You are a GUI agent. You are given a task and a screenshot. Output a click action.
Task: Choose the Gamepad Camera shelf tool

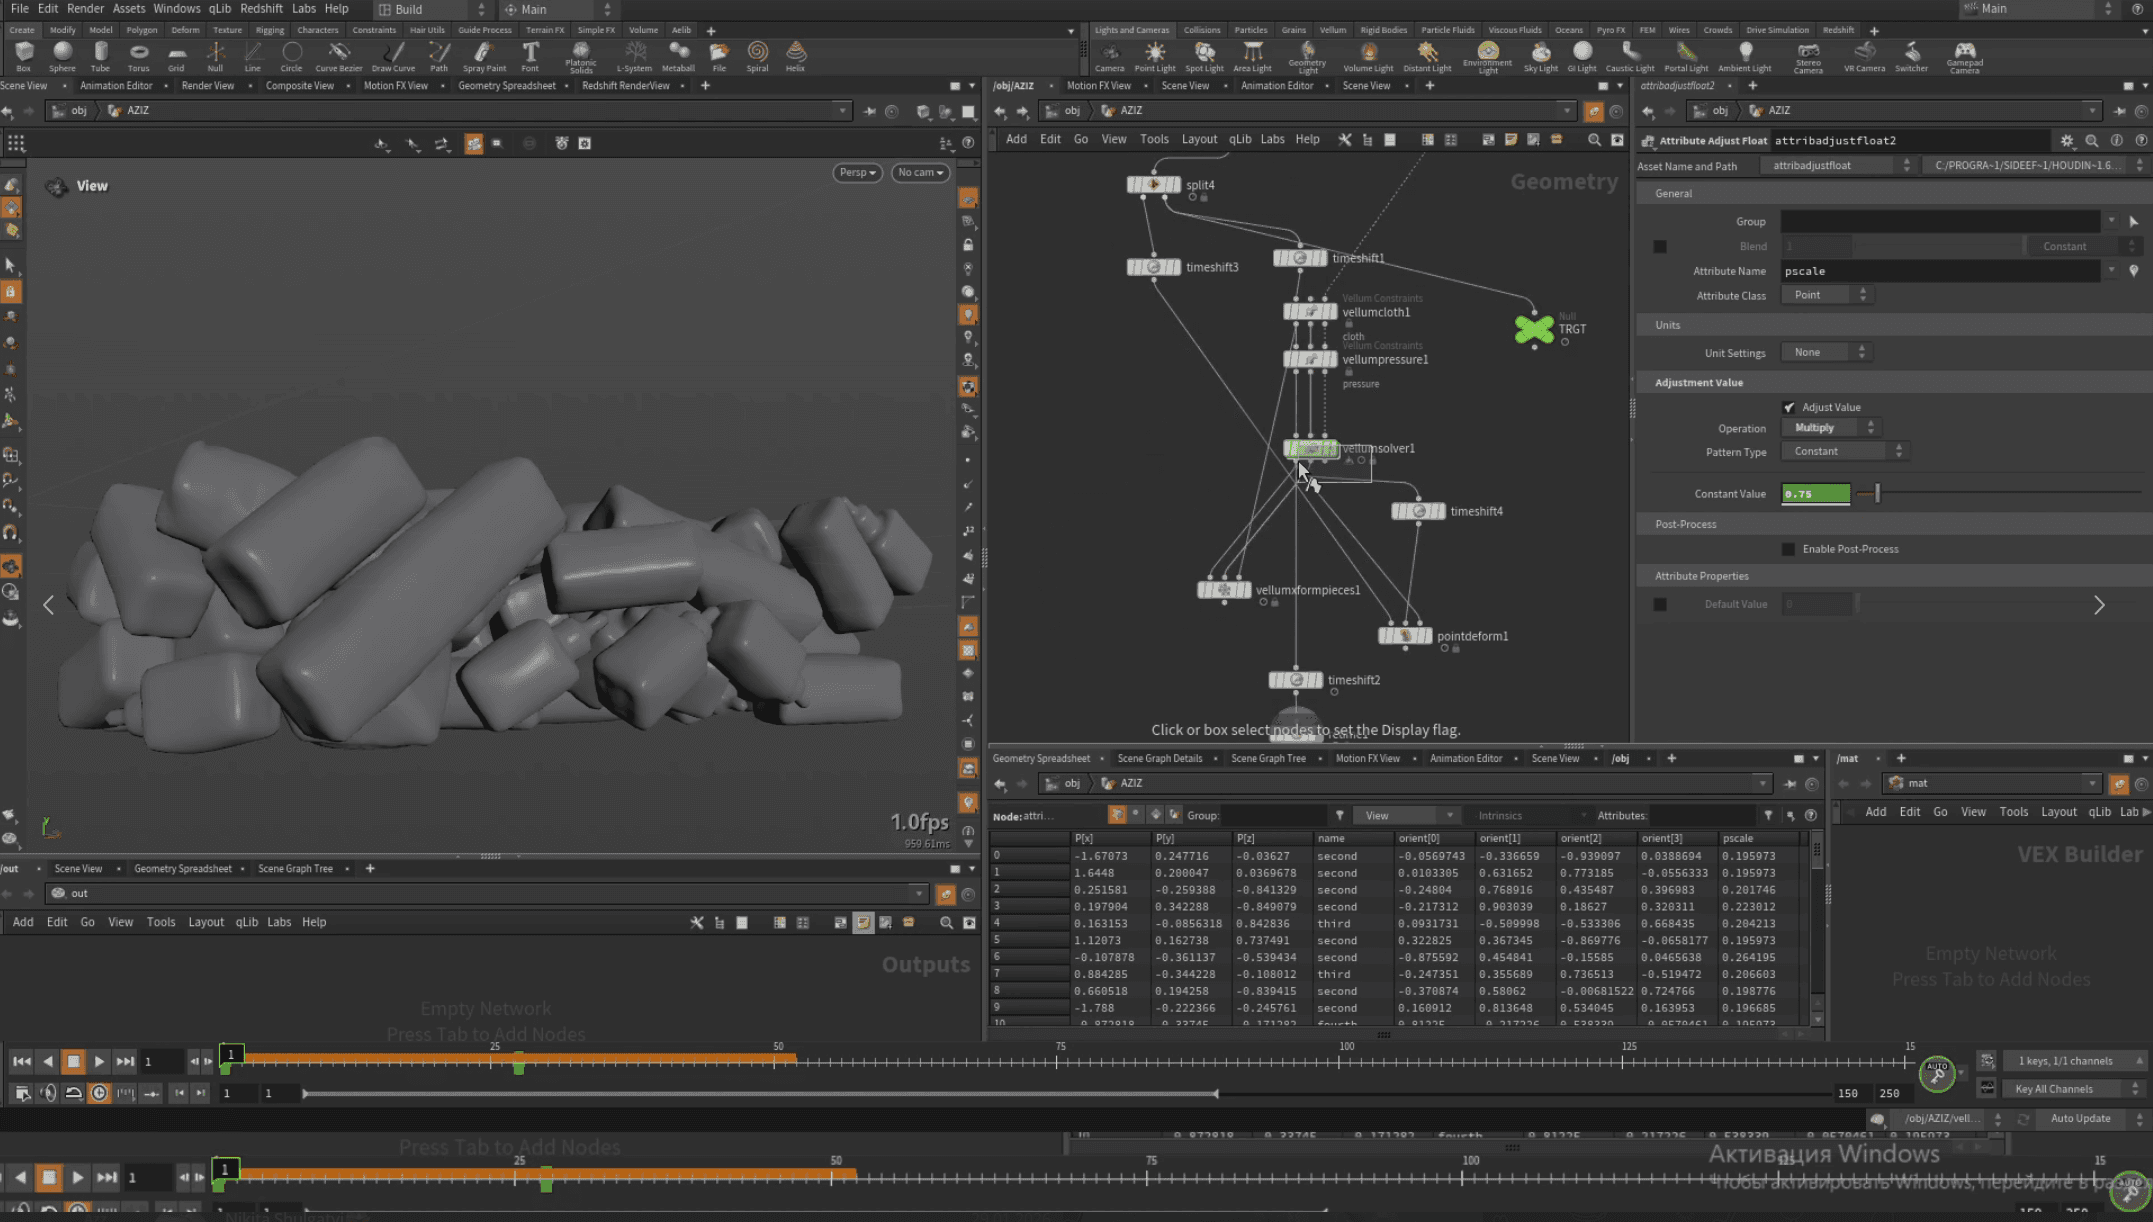pyautogui.click(x=1964, y=52)
